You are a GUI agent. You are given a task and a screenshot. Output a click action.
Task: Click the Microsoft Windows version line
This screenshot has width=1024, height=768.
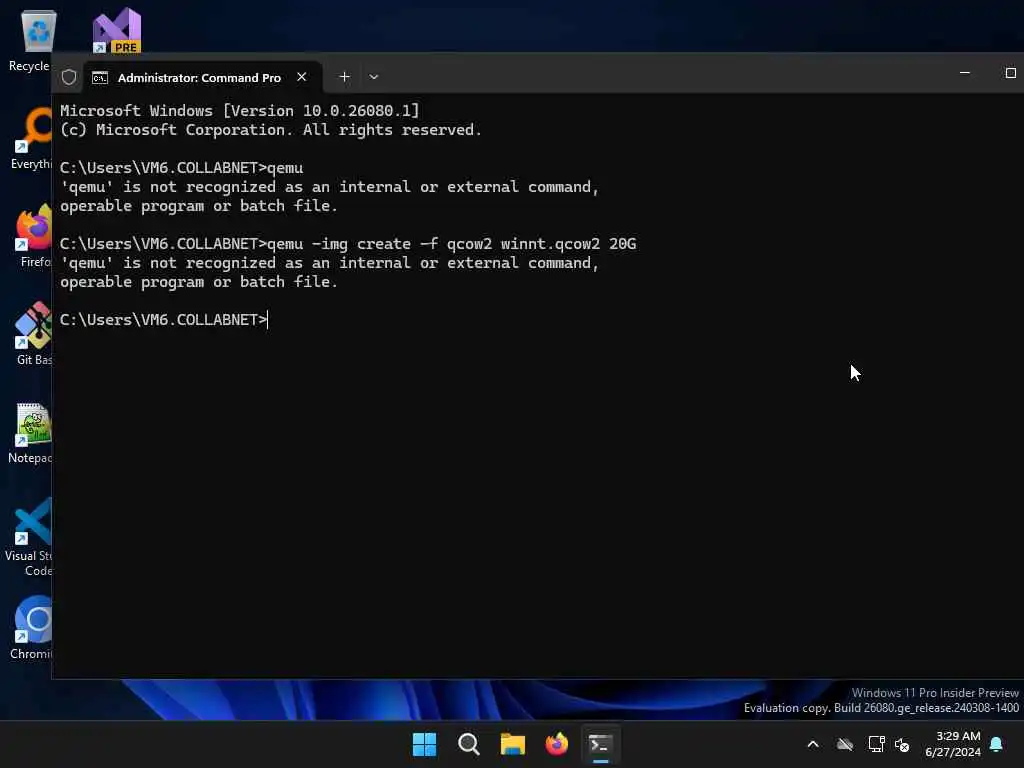[240, 110]
